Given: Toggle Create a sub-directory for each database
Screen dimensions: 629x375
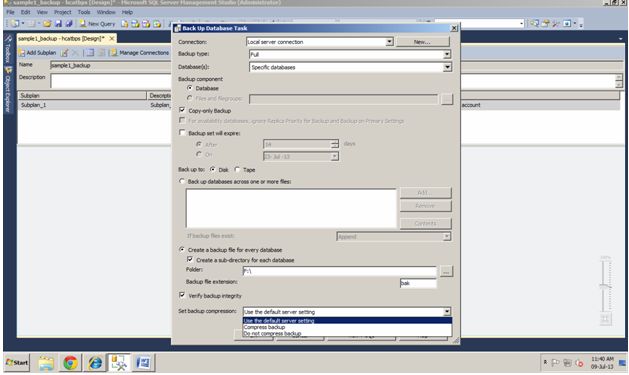Looking at the screenshot, I should 190,259.
